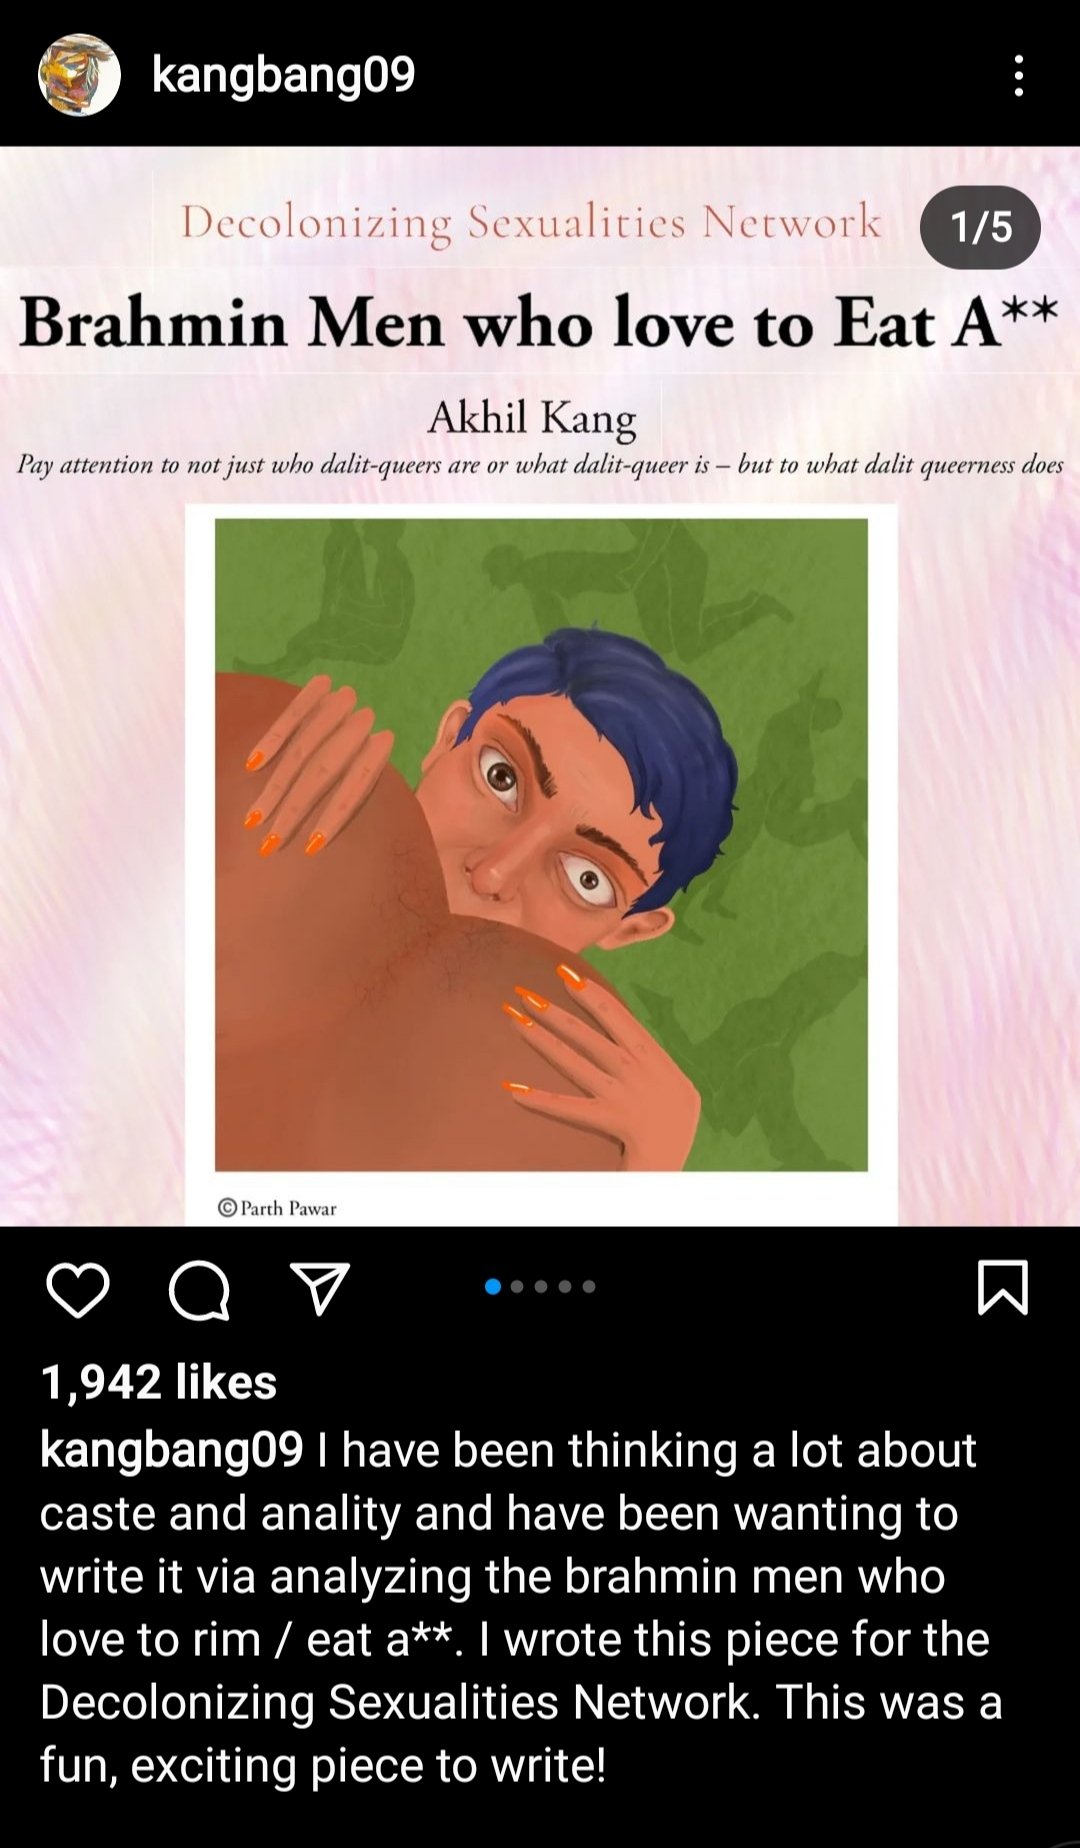The image size is (1080, 1848).
Task: Tap the Brahmin Men article title text
Action: (x=539, y=323)
